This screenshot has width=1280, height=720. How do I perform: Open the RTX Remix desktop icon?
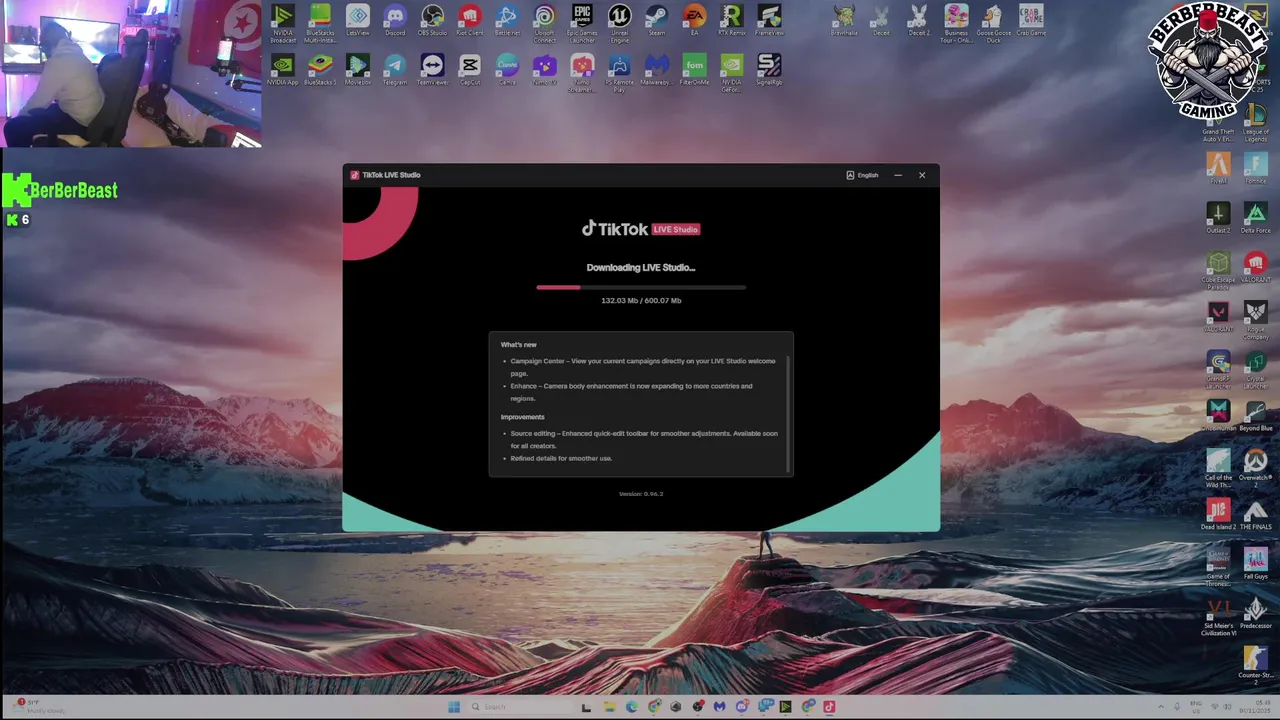731,21
